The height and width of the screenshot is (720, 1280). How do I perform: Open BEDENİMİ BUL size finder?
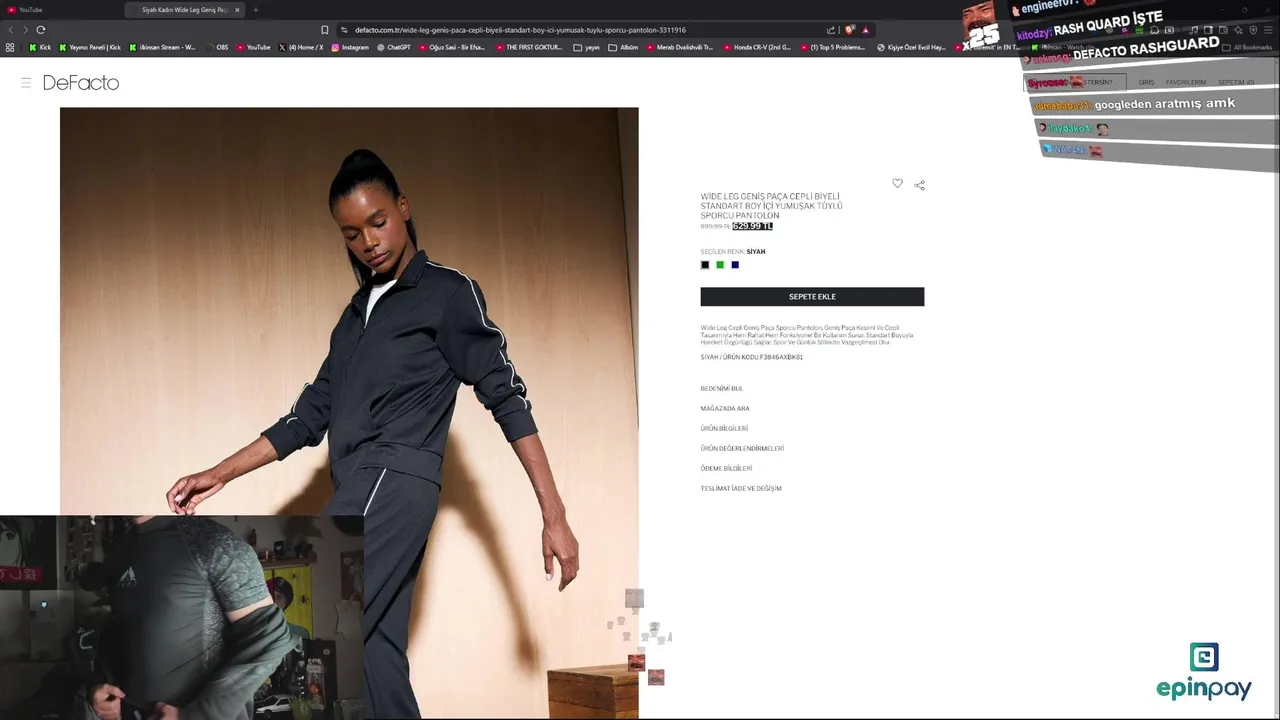[x=722, y=389]
